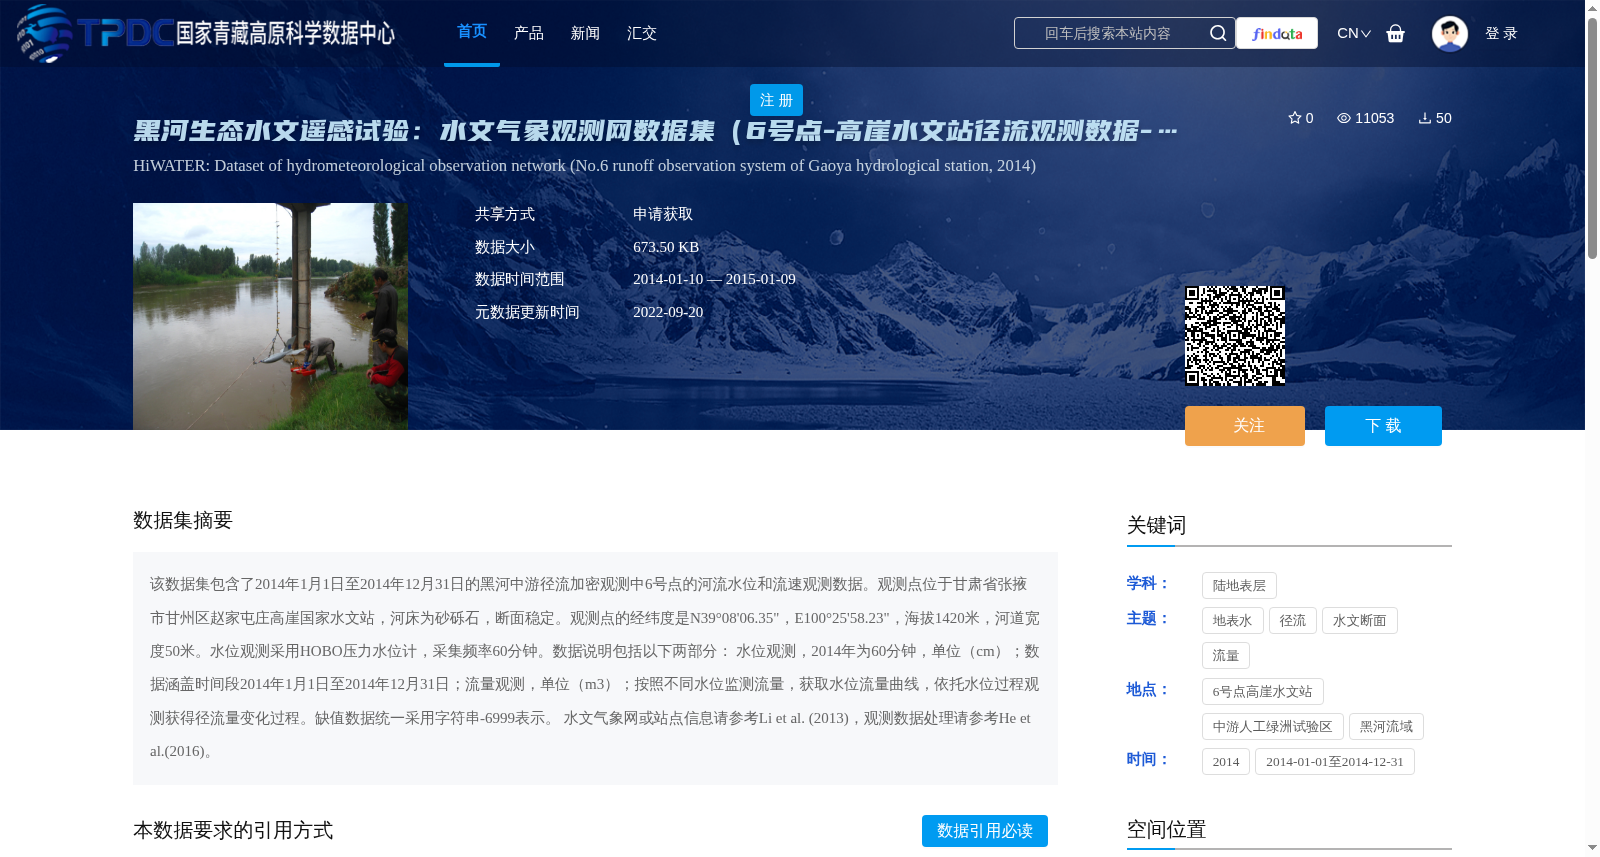Click the 注册 register button
This screenshot has width=1600, height=857.
click(776, 100)
